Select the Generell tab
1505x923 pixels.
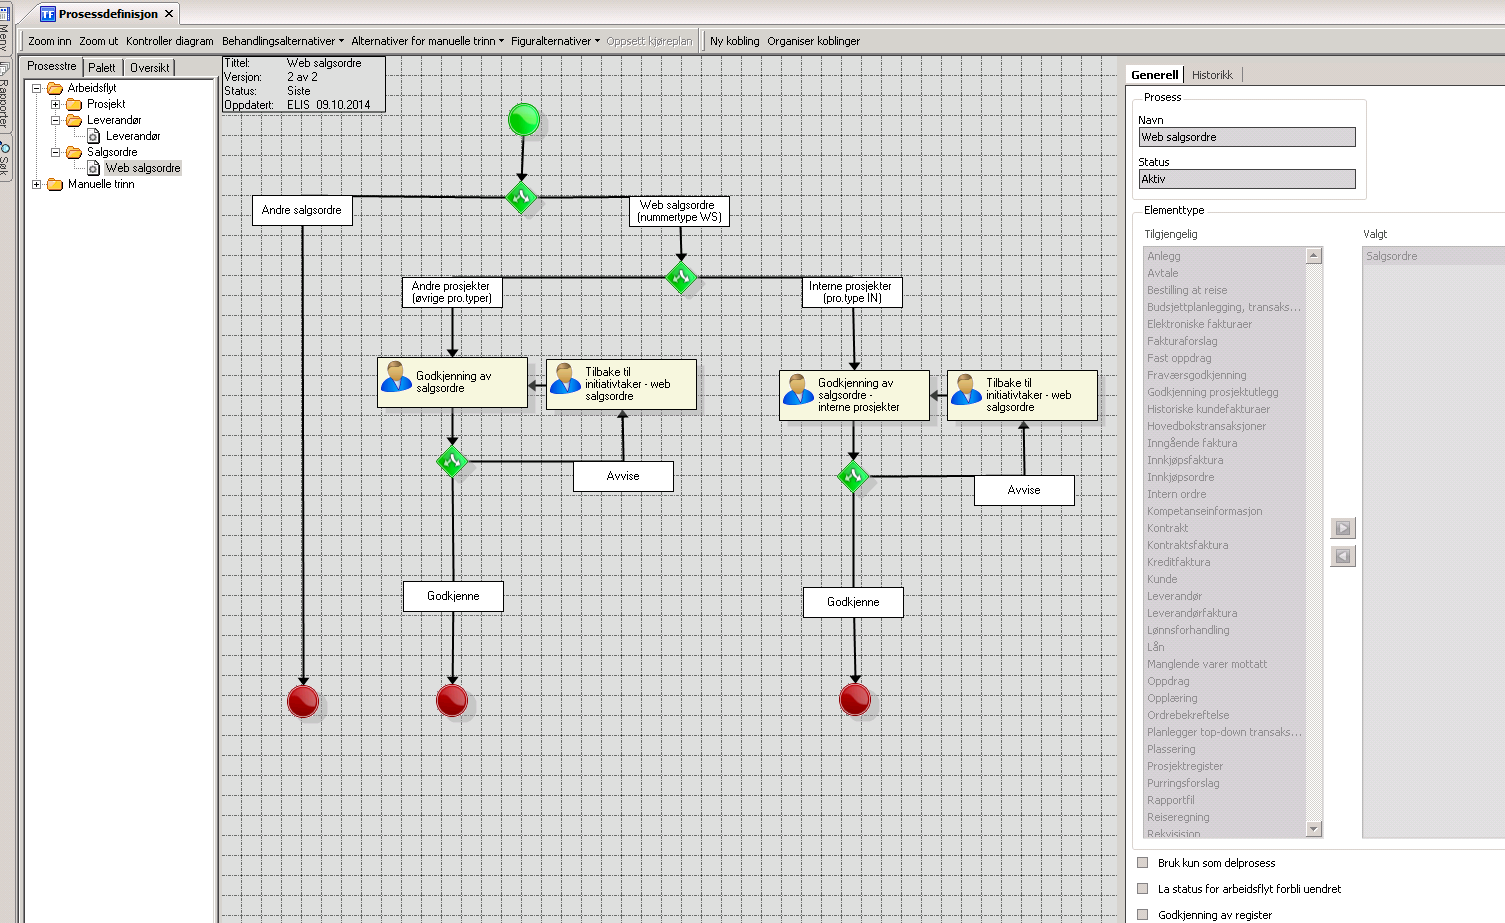tap(1155, 75)
